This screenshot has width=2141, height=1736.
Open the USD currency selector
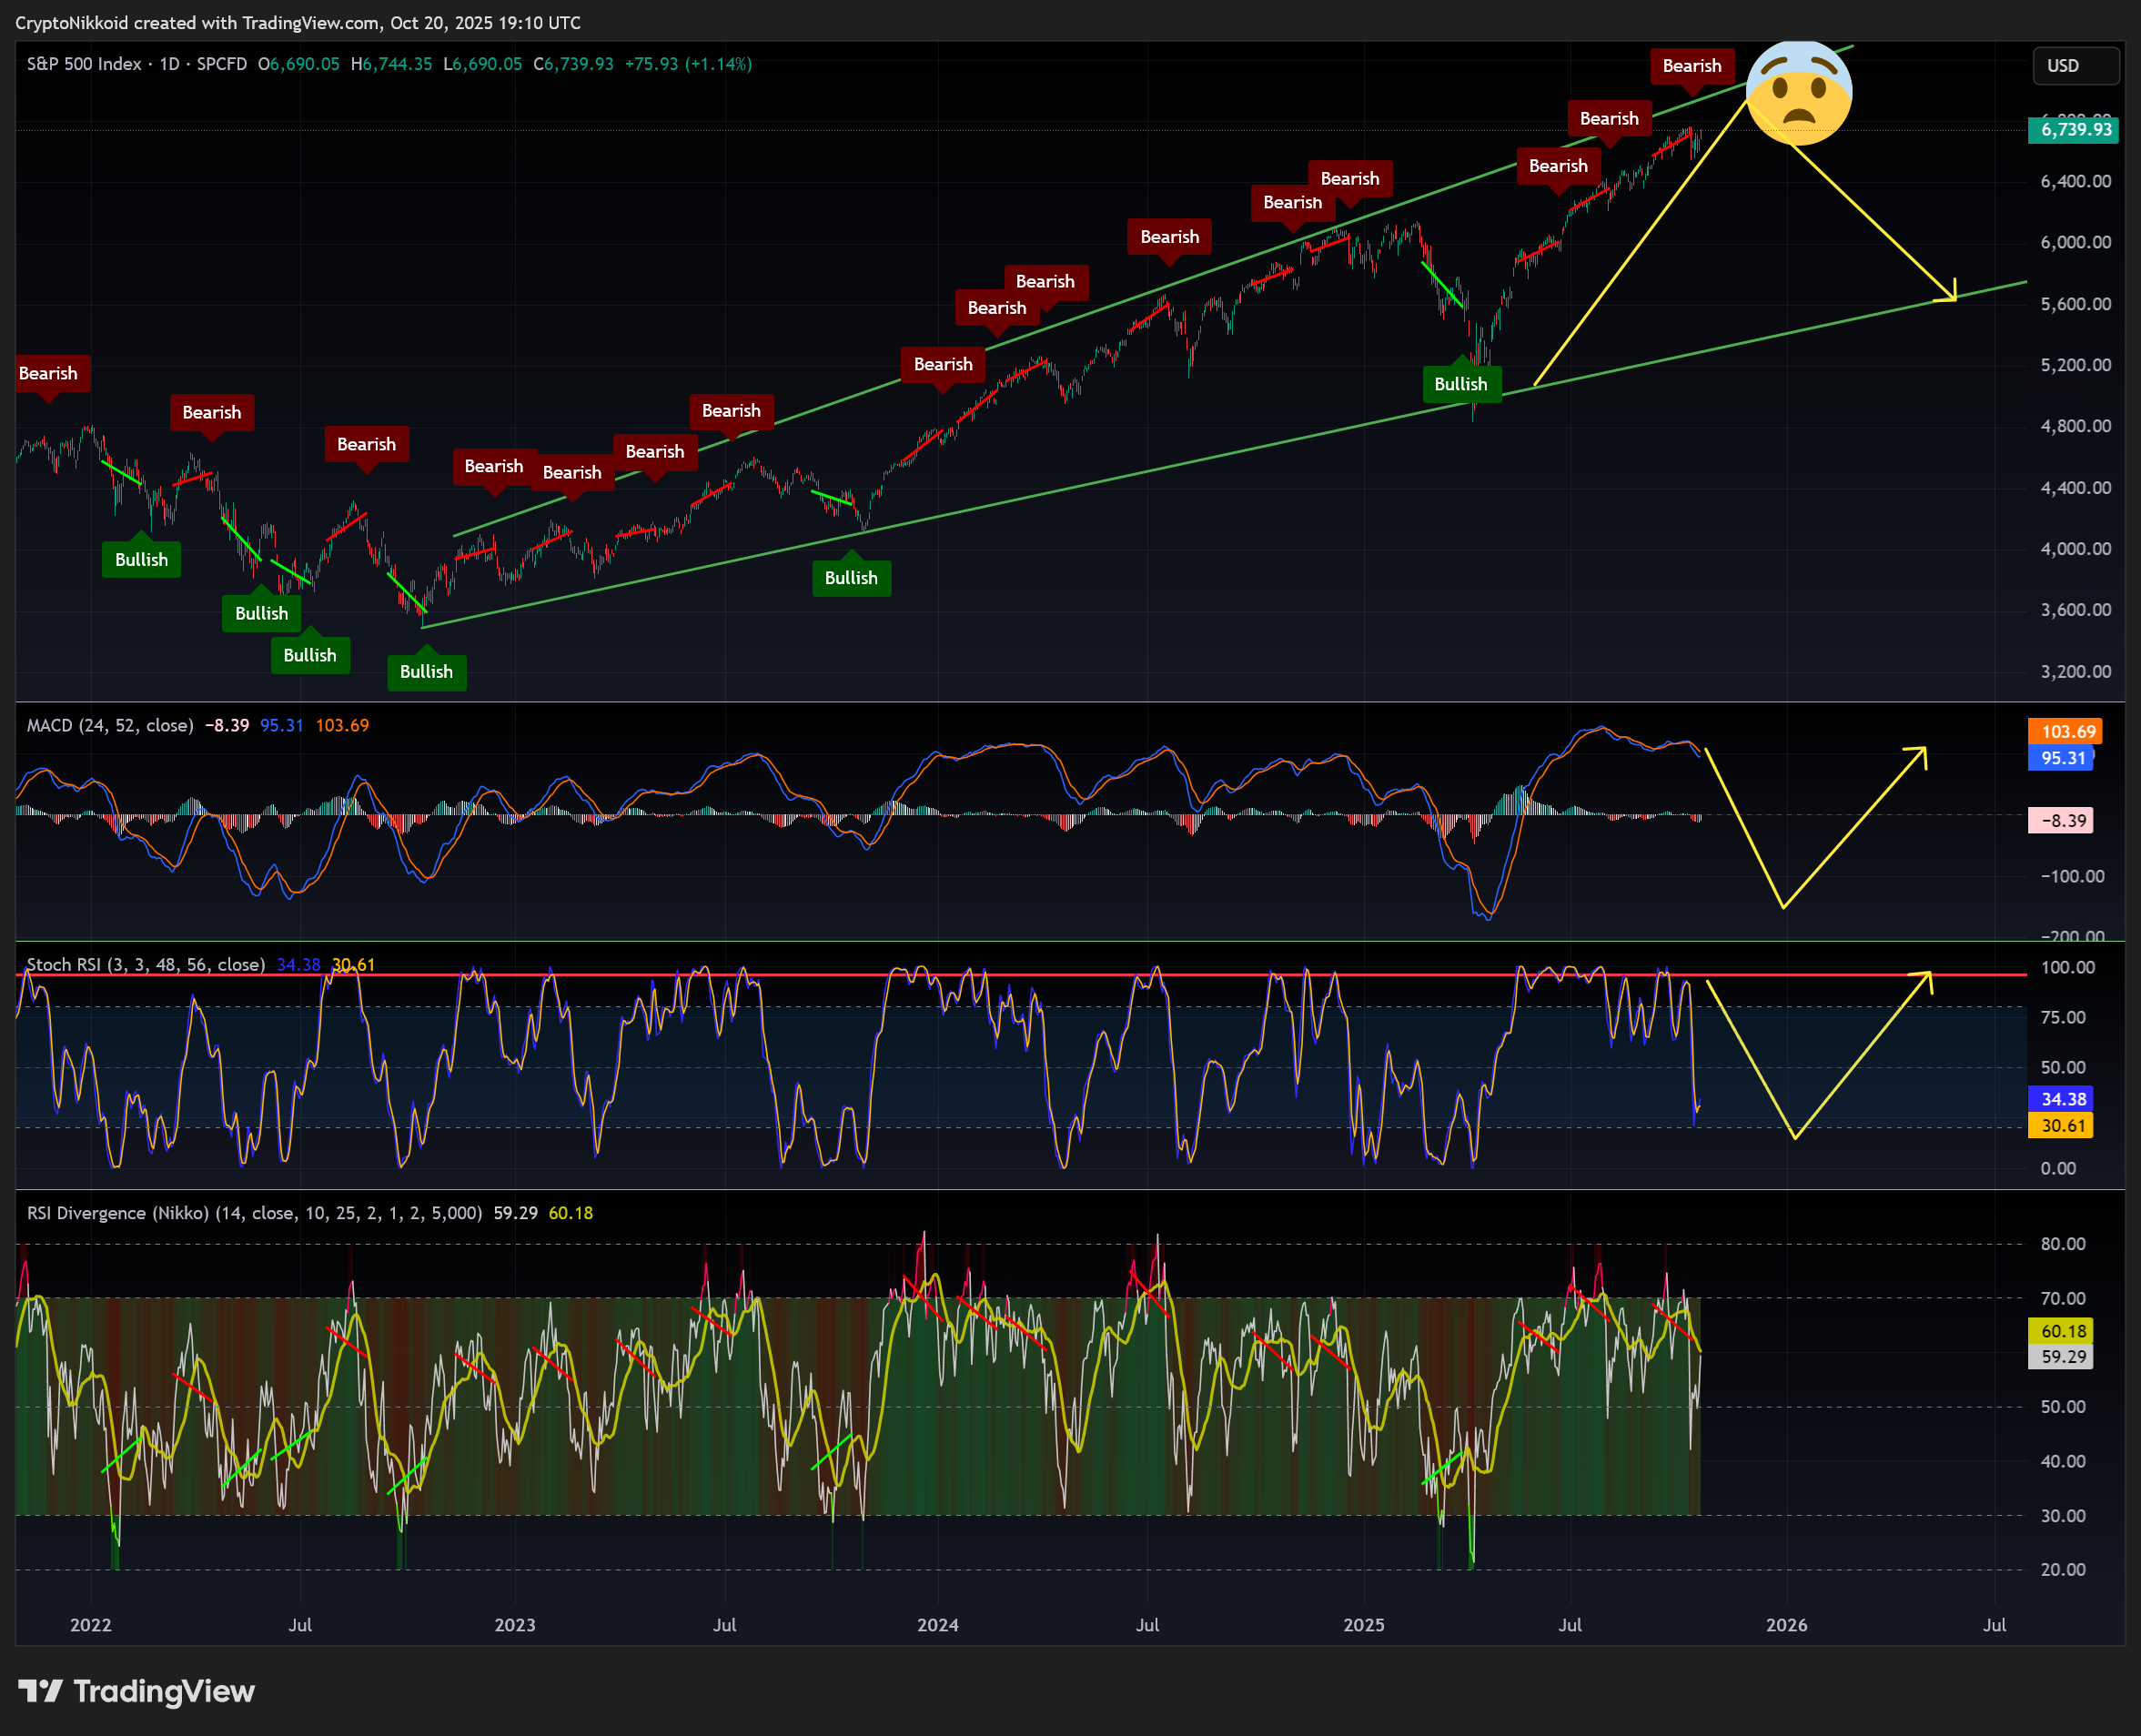2075,66
